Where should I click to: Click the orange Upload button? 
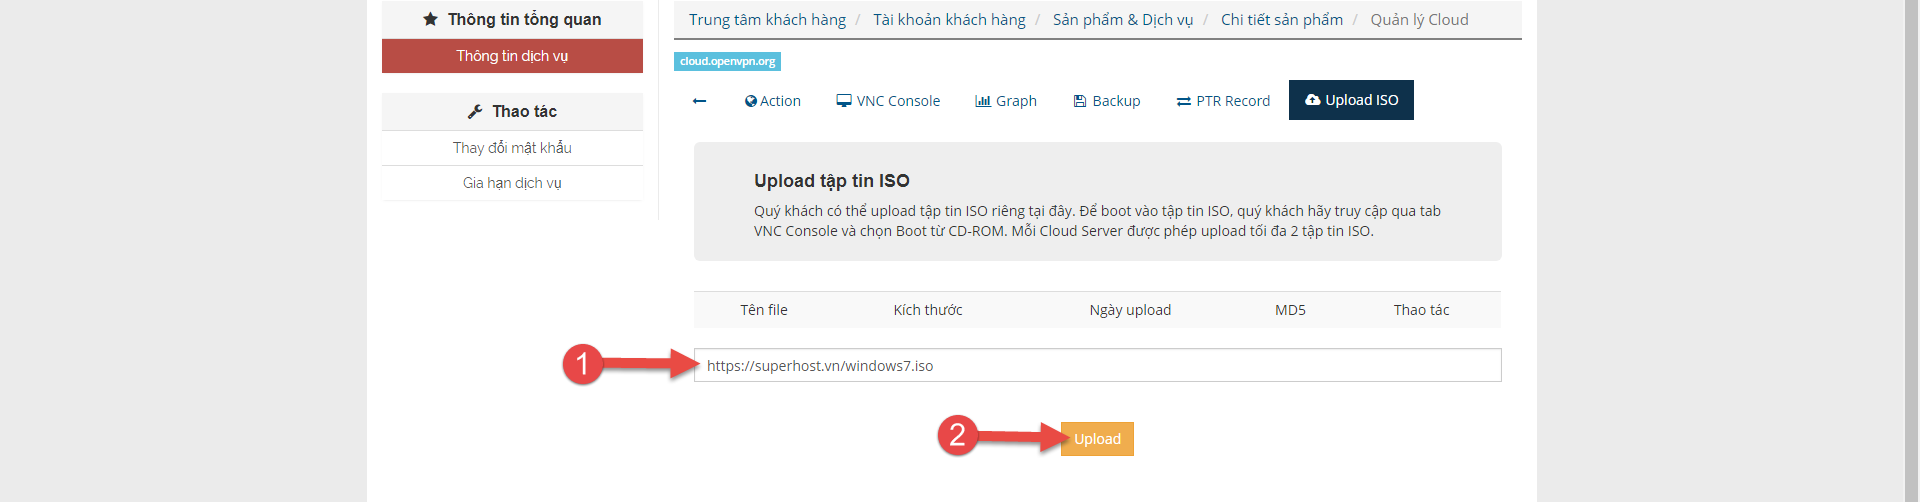(1097, 439)
